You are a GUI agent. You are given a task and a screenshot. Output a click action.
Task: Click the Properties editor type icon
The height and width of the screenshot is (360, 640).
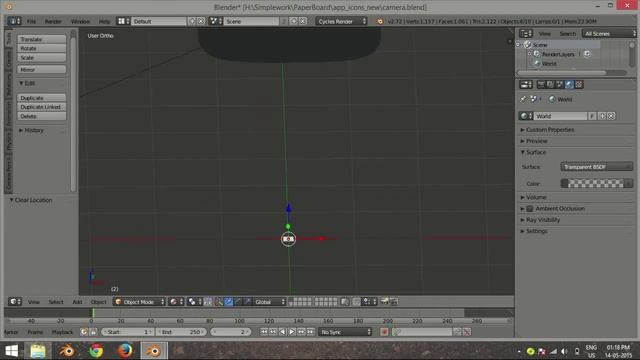(x=526, y=84)
